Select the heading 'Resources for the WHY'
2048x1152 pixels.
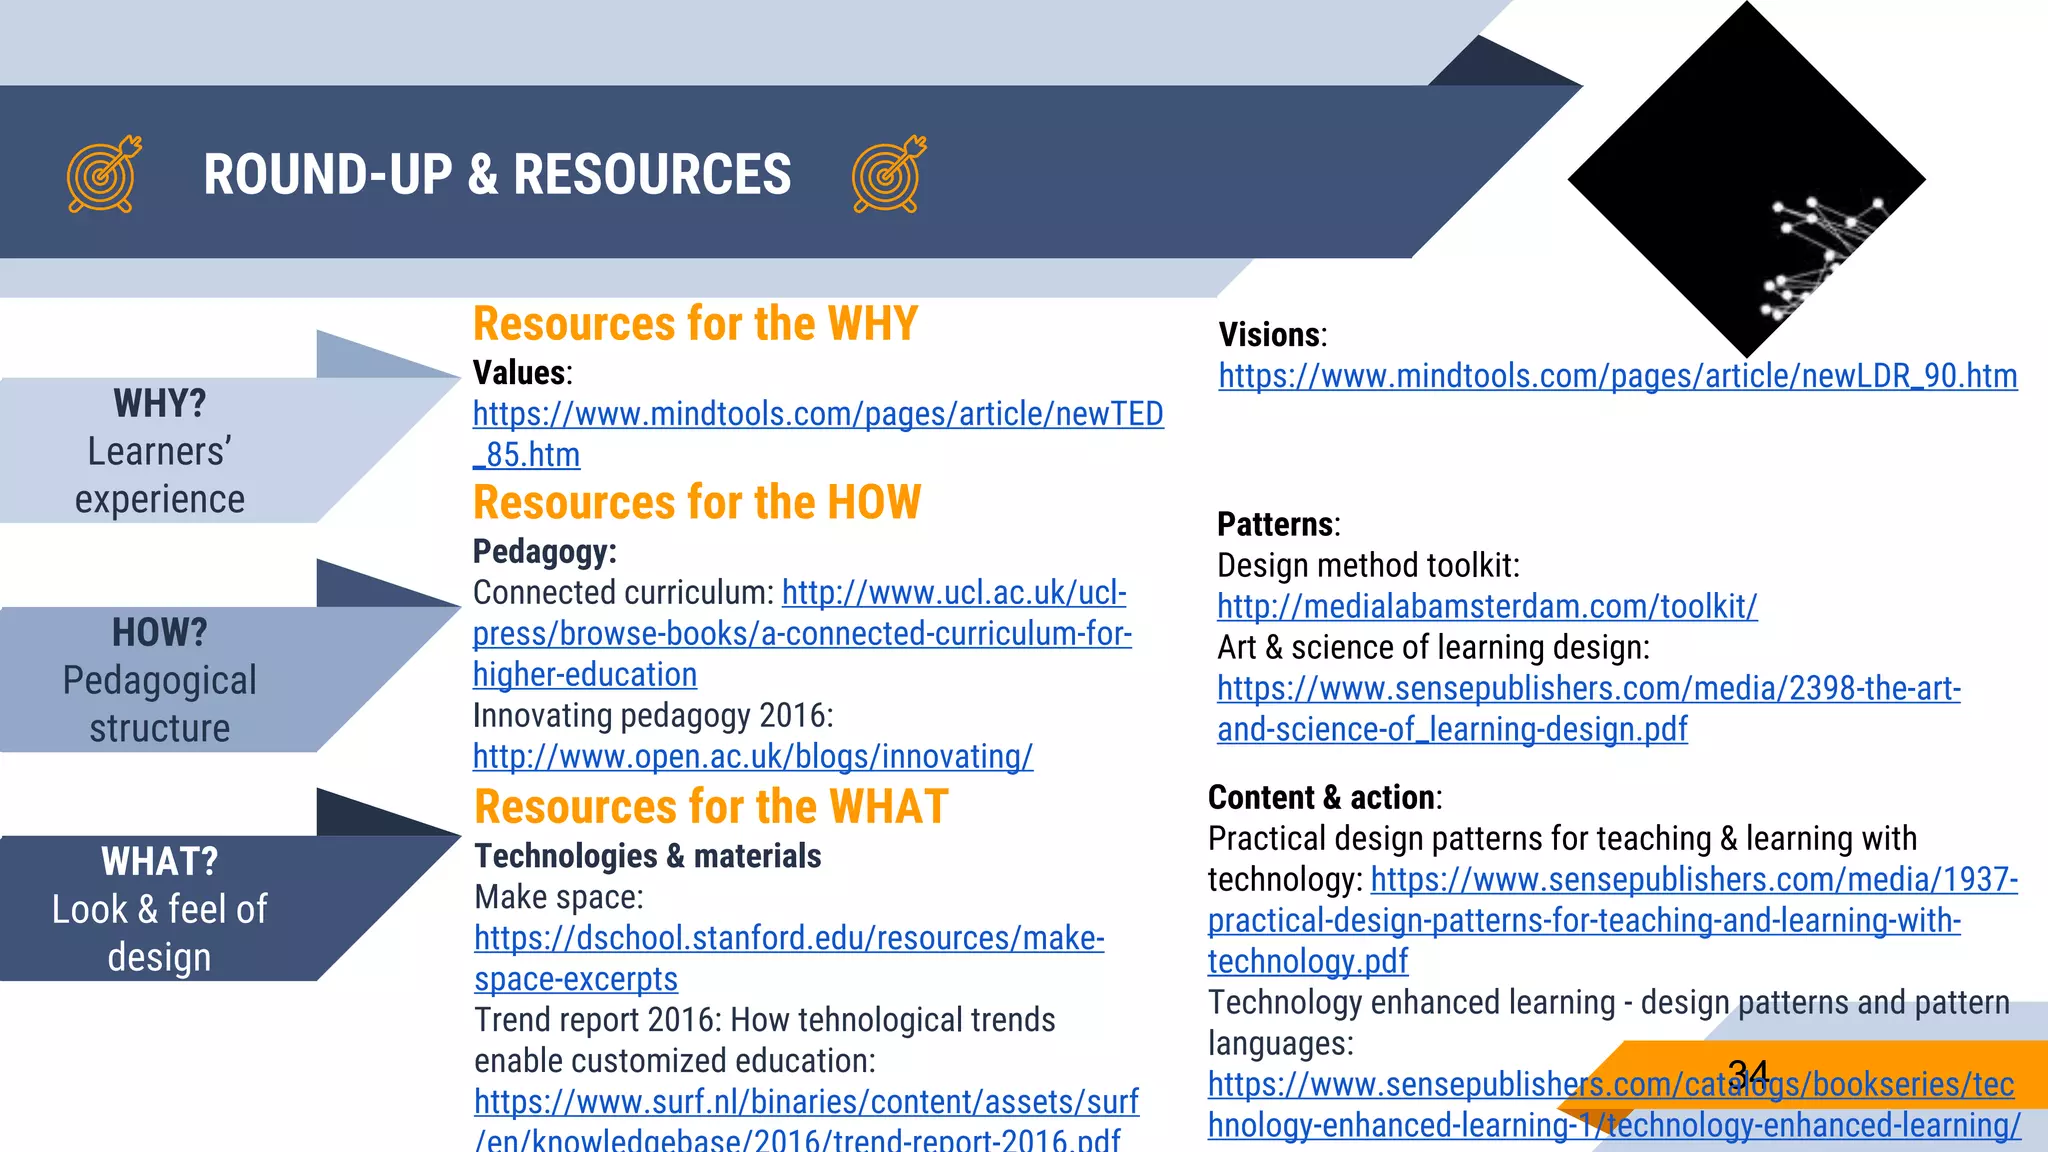[695, 324]
